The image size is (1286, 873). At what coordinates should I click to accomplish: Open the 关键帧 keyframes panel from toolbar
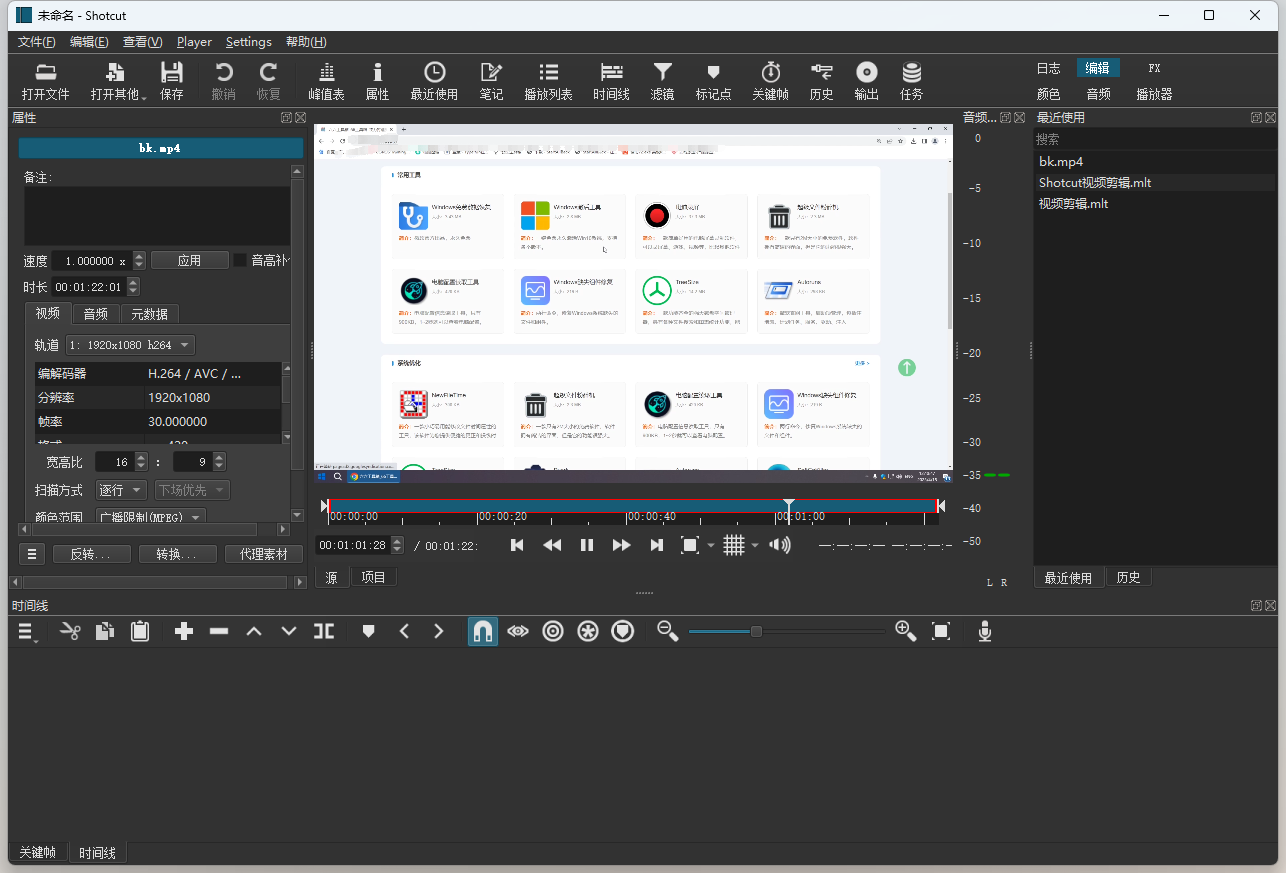(x=770, y=81)
